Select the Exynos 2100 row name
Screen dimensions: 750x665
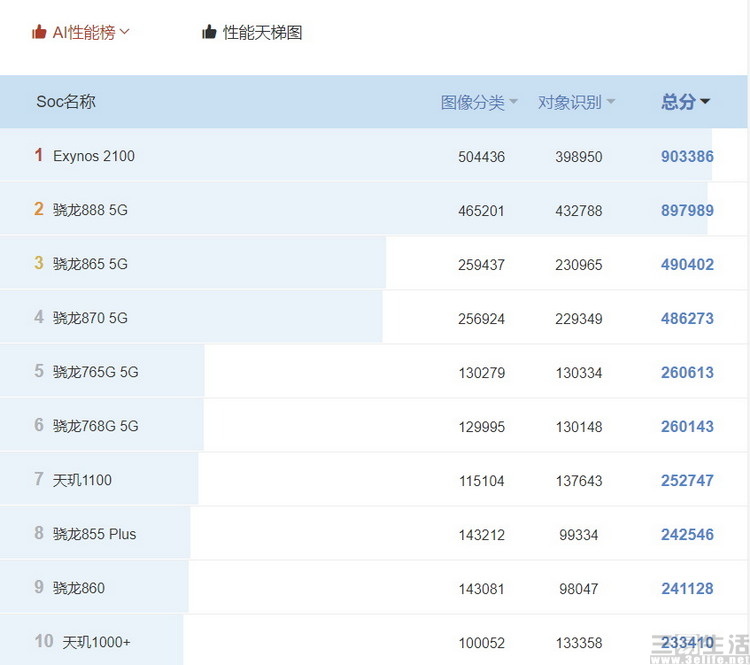(x=94, y=156)
